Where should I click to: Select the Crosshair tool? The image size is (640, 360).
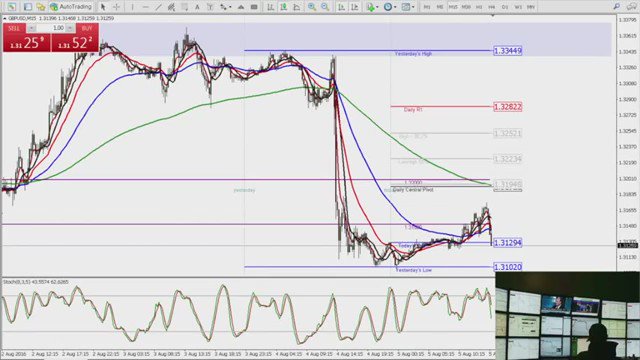click(x=116, y=7)
